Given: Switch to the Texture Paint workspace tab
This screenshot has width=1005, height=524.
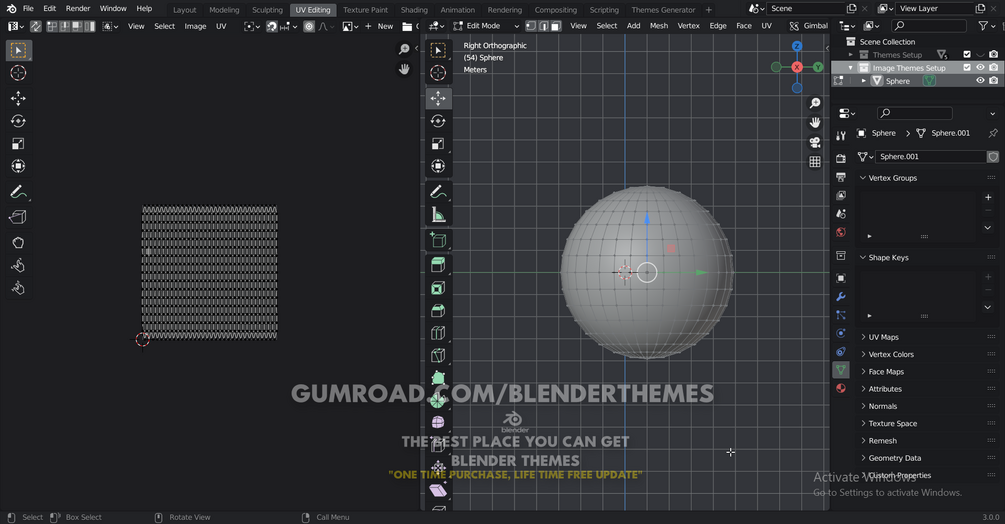Looking at the screenshot, I should pyautogui.click(x=365, y=10).
